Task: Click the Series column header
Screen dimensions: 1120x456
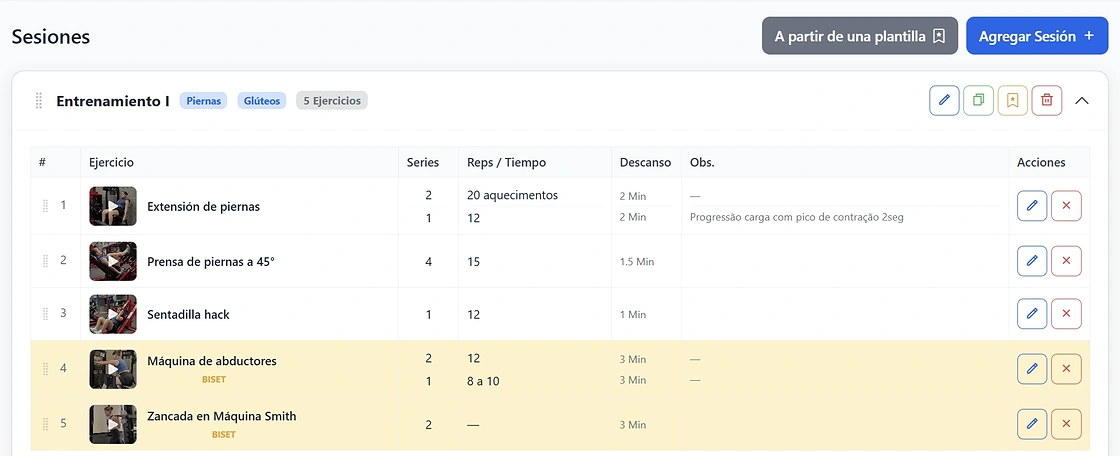Action: click(x=423, y=162)
